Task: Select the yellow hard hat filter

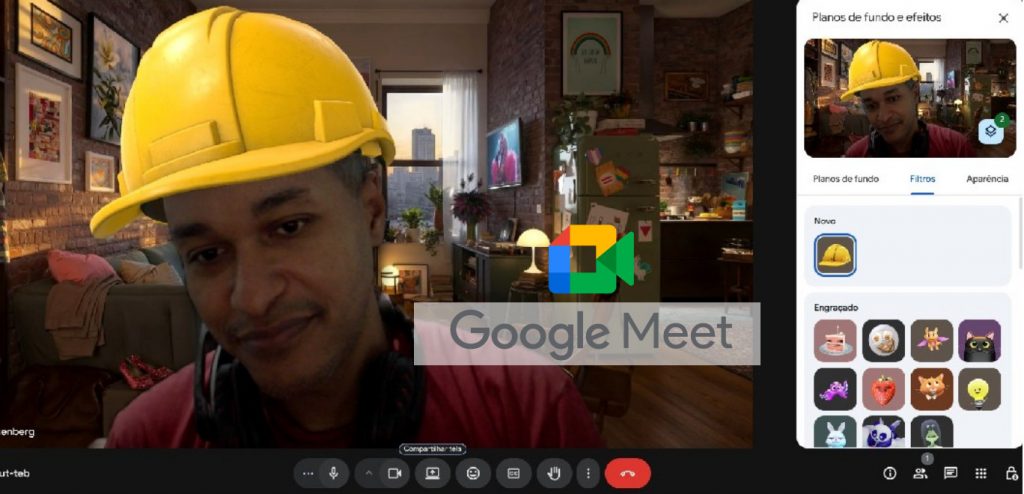Action: pyautogui.click(x=835, y=255)
